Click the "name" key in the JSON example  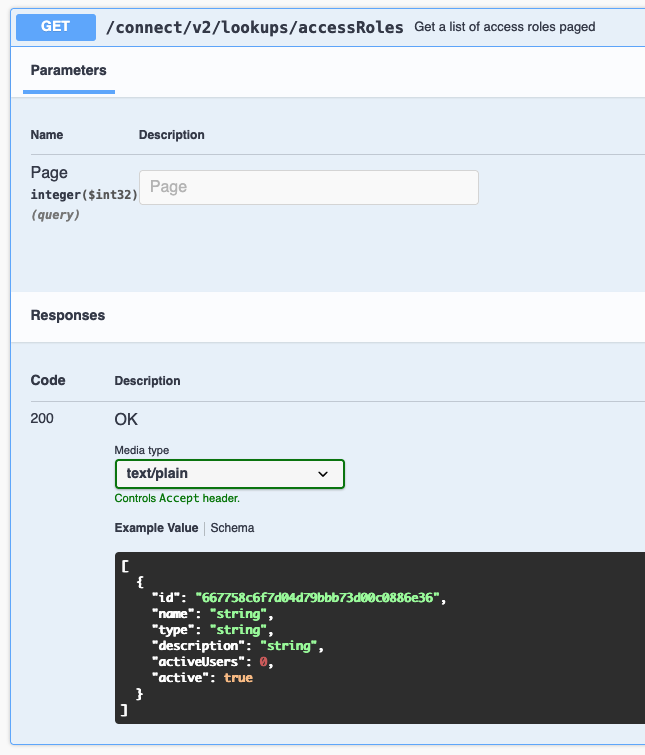pos(173,614)
